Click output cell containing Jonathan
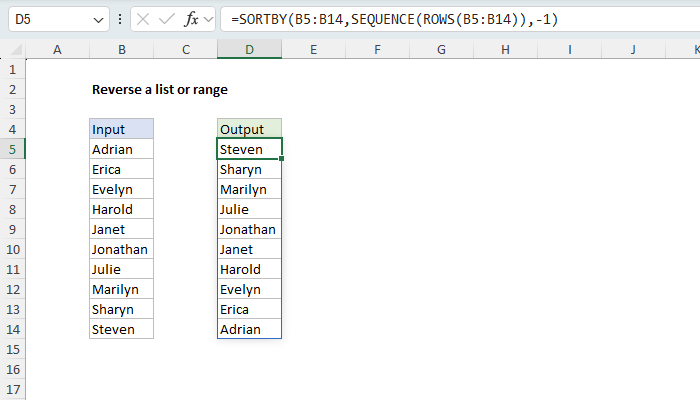The height and width of the screenshot is (400, 700). coord(250,229)
